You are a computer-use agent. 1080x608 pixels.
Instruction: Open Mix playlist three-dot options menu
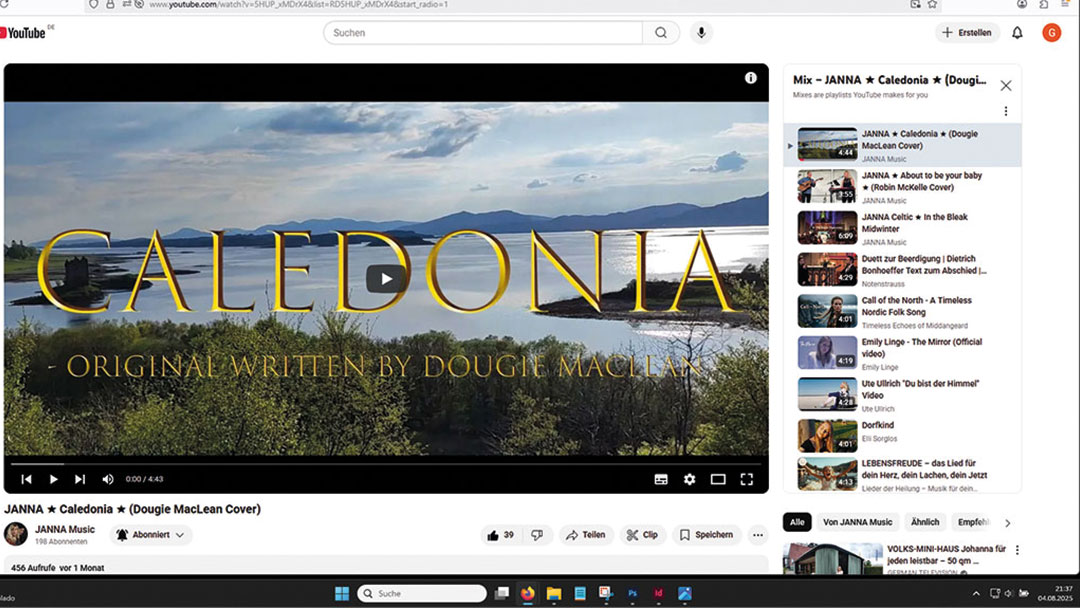pos(1006,111)
